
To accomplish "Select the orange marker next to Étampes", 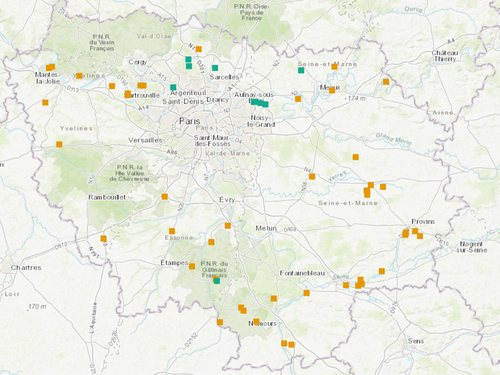I will 192,266.
